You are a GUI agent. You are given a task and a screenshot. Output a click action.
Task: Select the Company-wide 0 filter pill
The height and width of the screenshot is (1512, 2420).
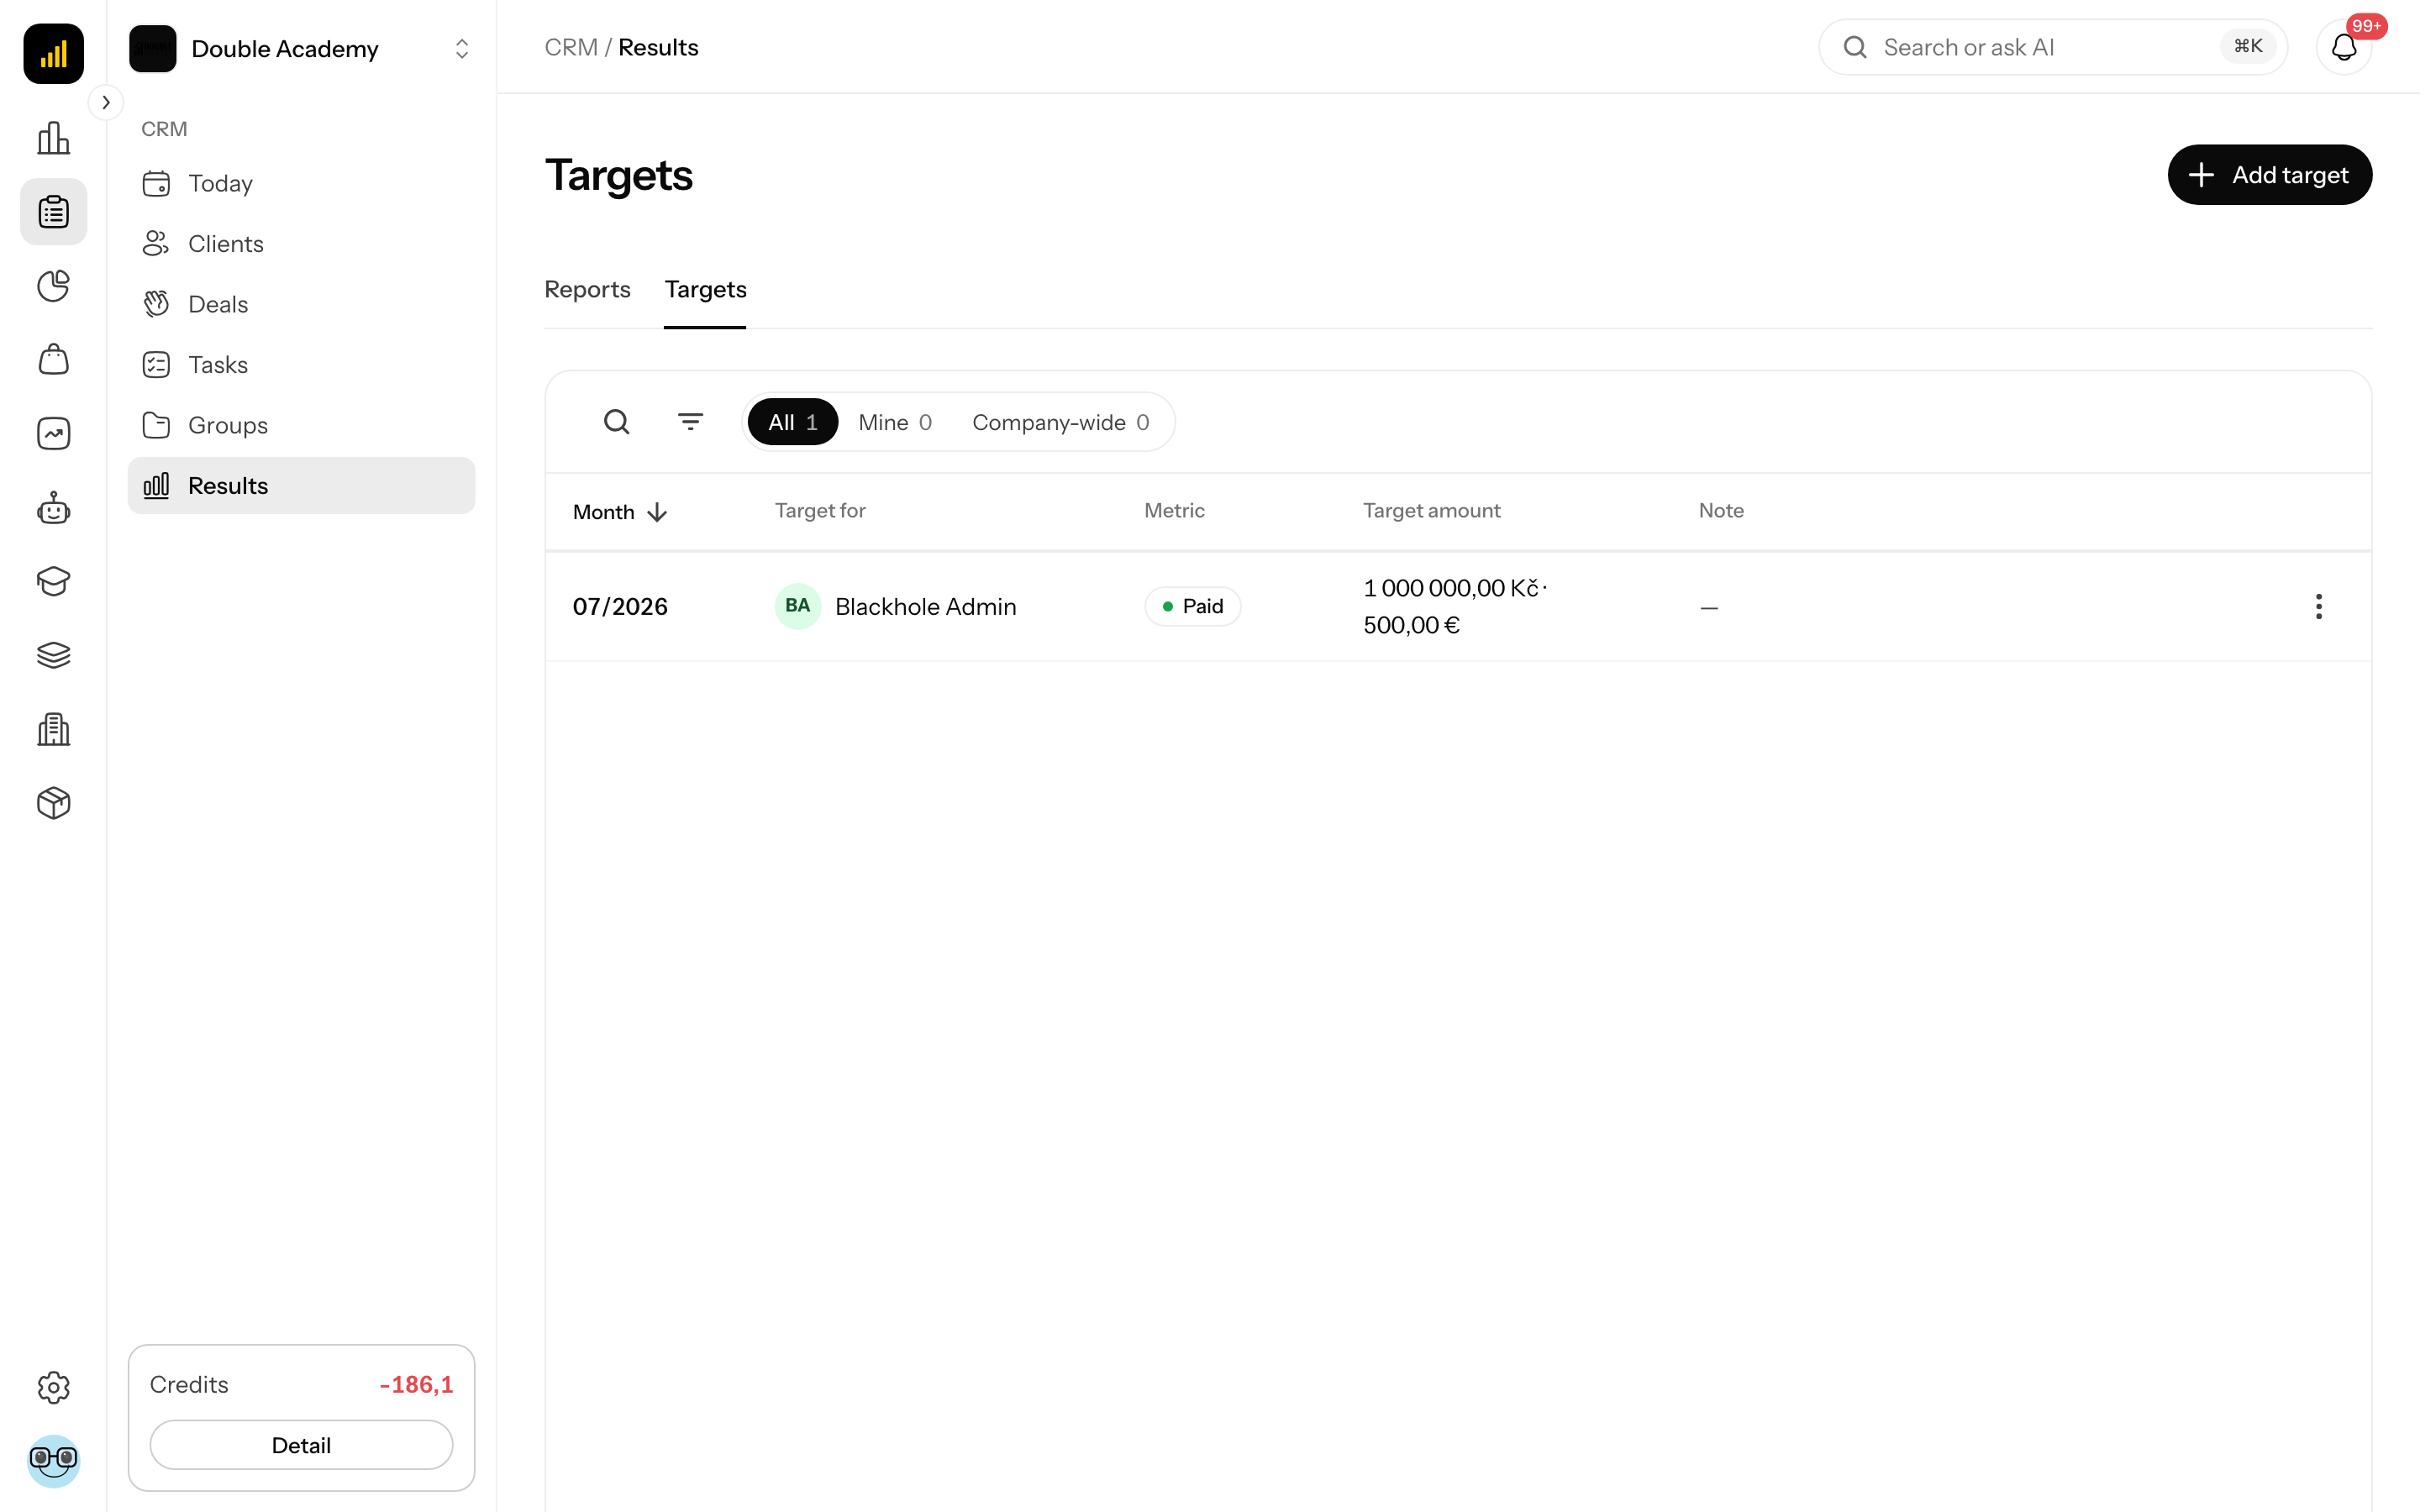(x=1060, y=422)
